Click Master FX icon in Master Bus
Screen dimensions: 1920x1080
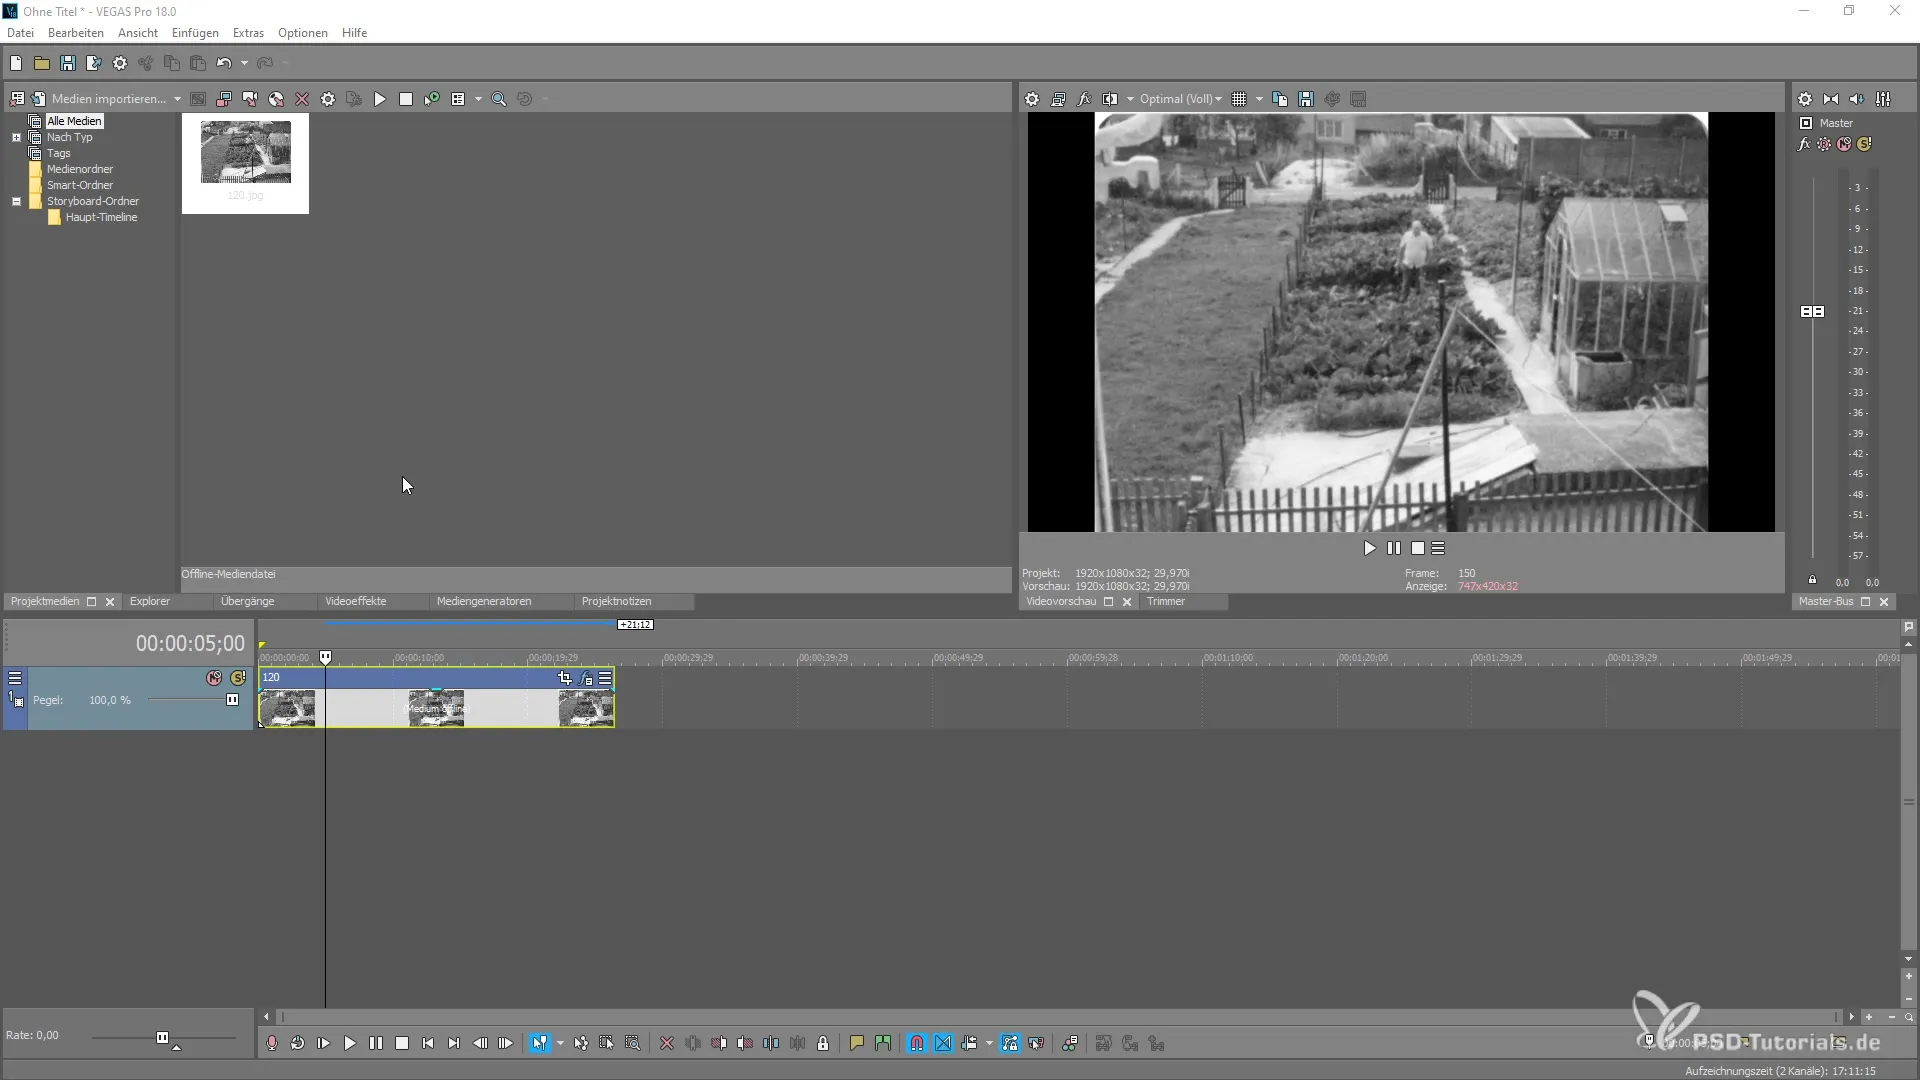pyautogui.click(x=1805, y=144)
